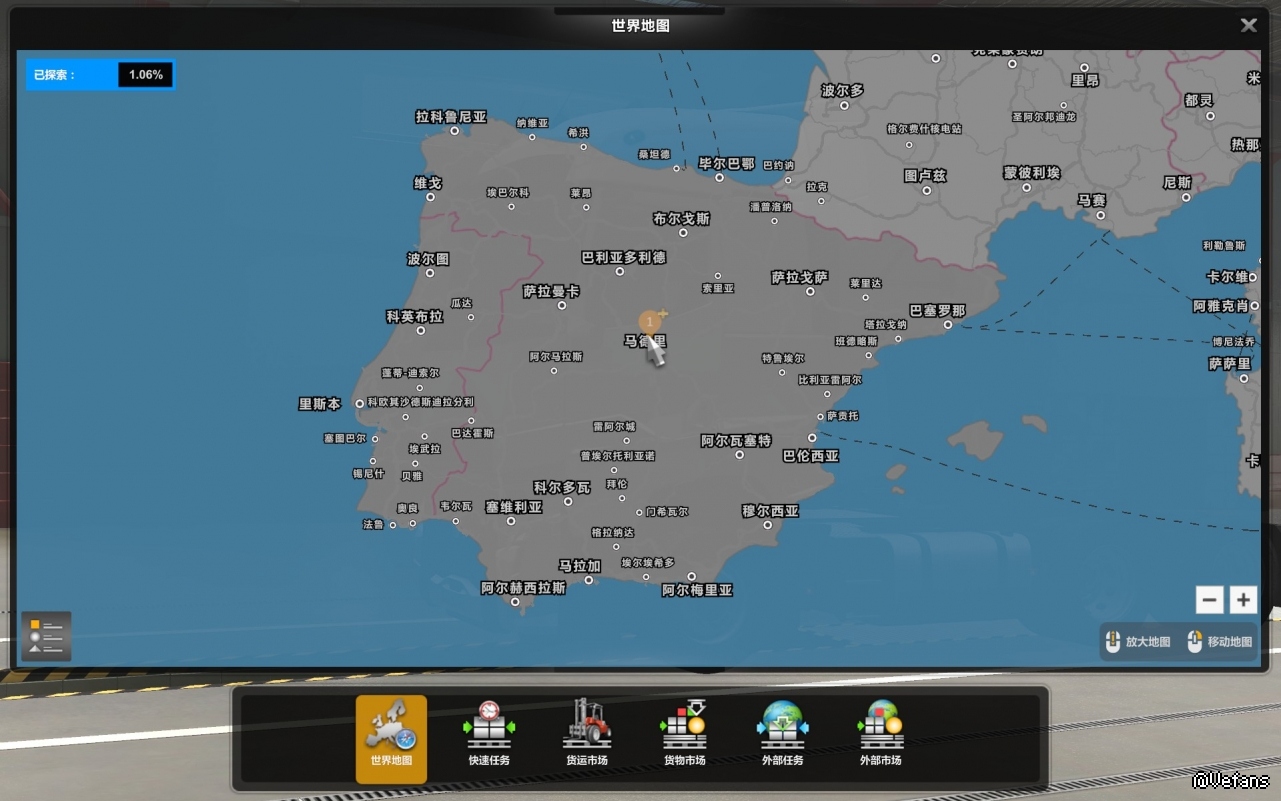The height and width of the screenshot is (801, 1281).
Task: Select the 毕尔巴鄂 city label
Action: [727, 164]
